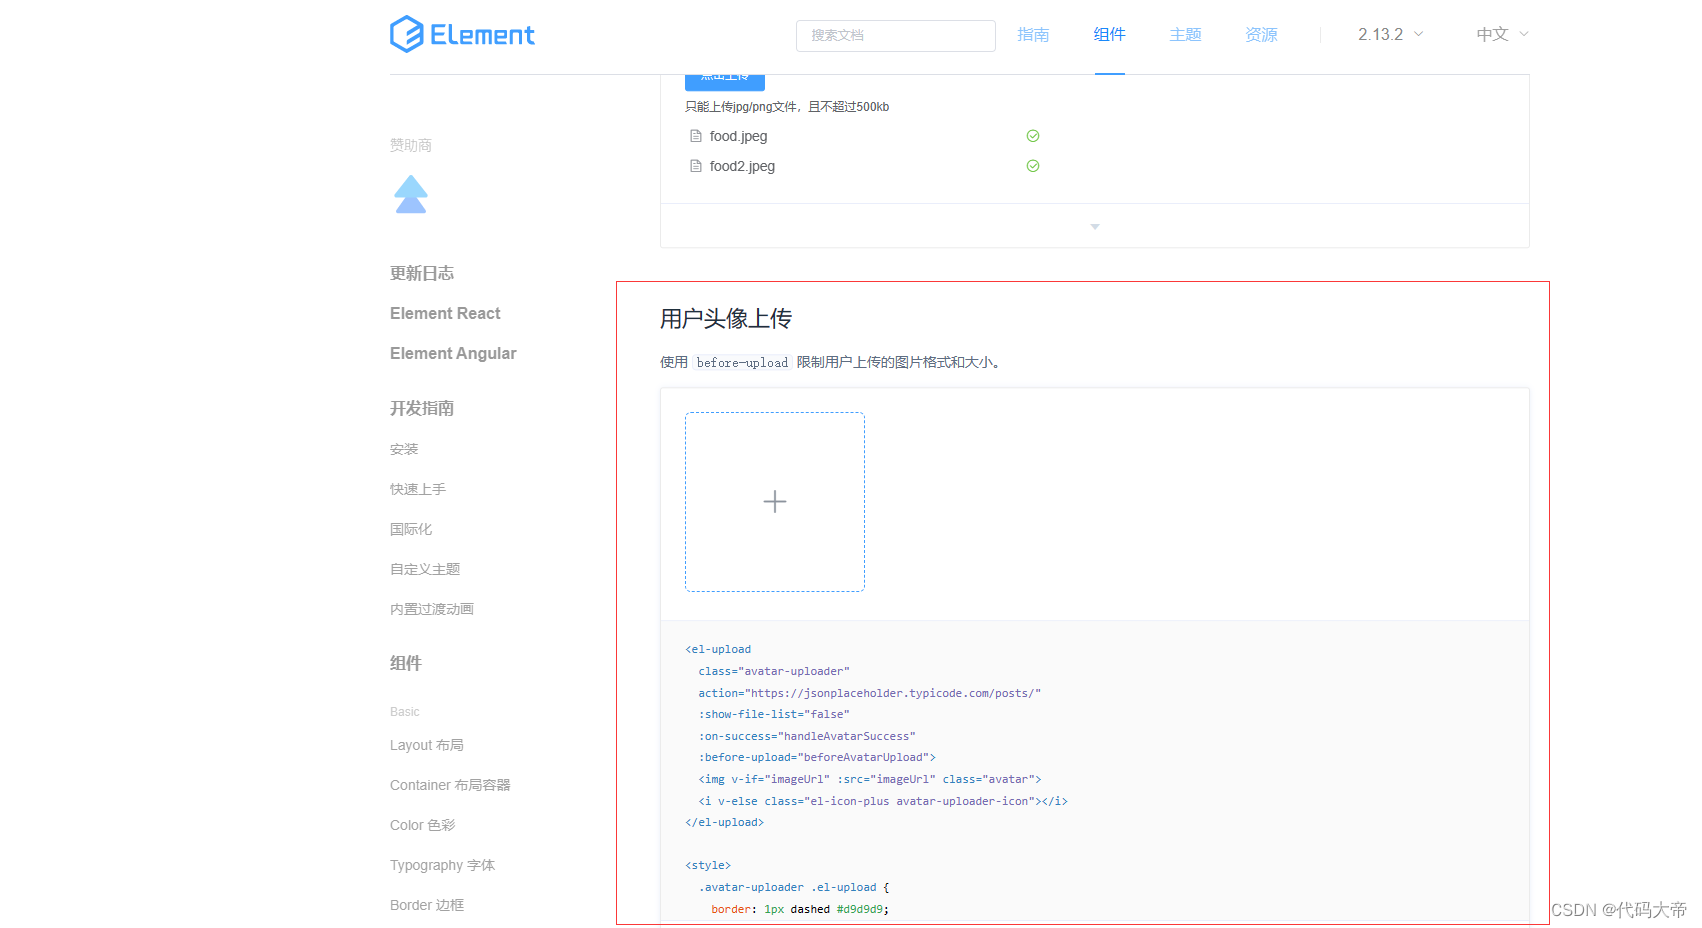Open the Color 色彩 component page
Viewport: 1702px width, 928px height.
422,825
